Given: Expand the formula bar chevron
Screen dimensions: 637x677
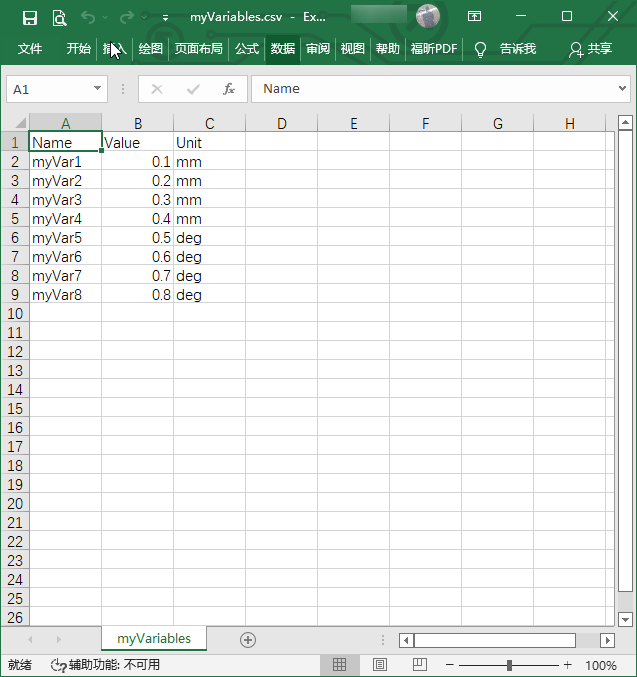Looking at the screenshot, I should [622, 89].
